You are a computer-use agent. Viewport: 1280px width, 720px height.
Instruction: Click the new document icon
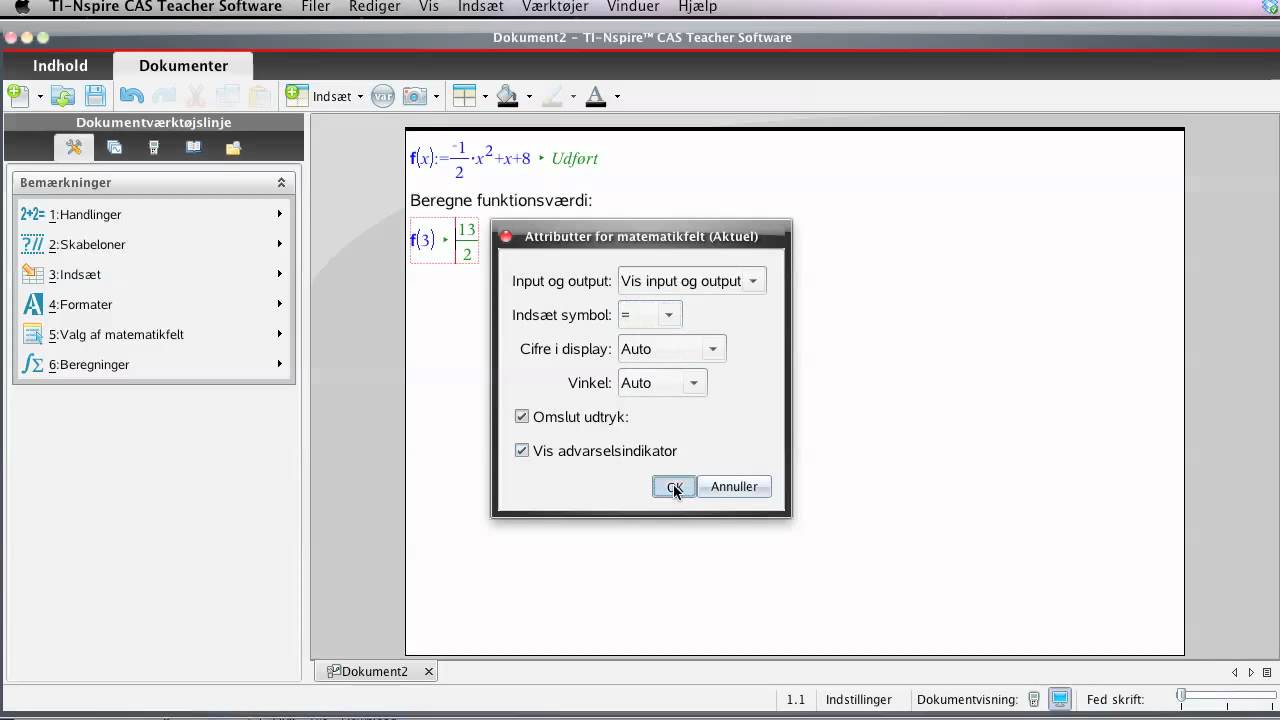click(18, 96)
